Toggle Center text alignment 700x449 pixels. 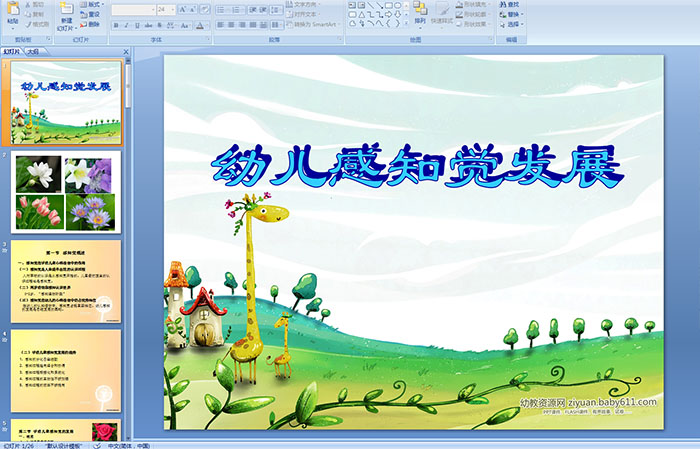pyautogui.click(x=231, y=25)
